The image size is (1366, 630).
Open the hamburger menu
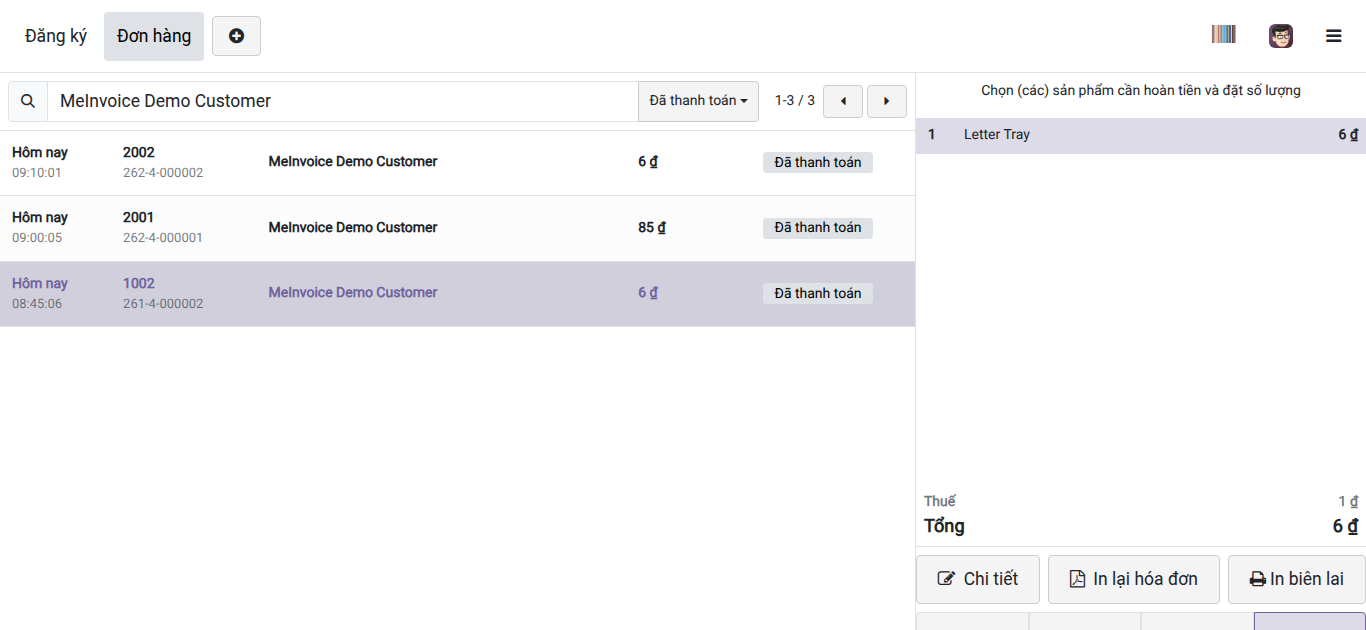tap(1333, 36)
